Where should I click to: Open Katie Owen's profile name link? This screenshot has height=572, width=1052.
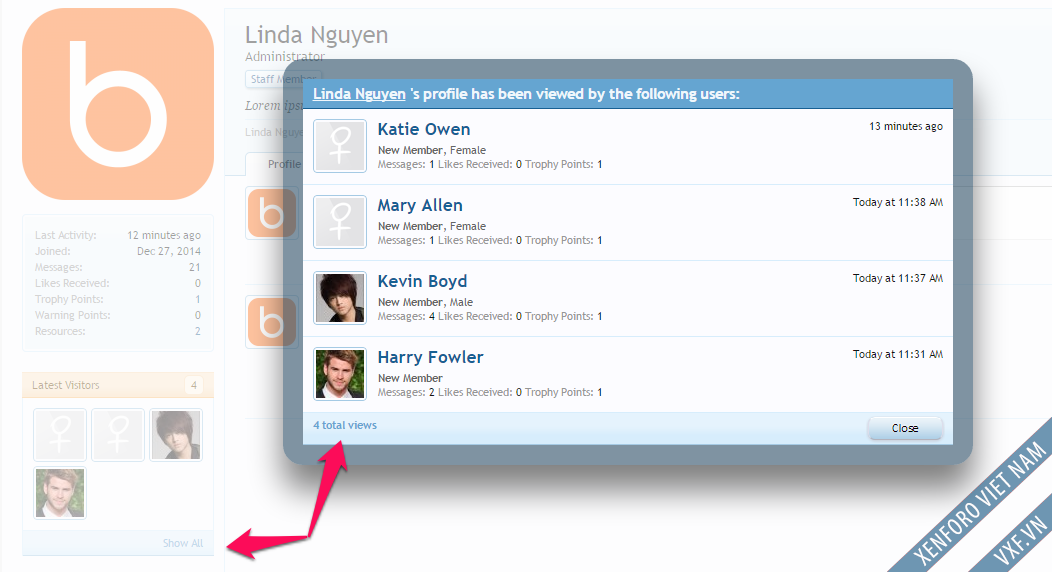423,129
